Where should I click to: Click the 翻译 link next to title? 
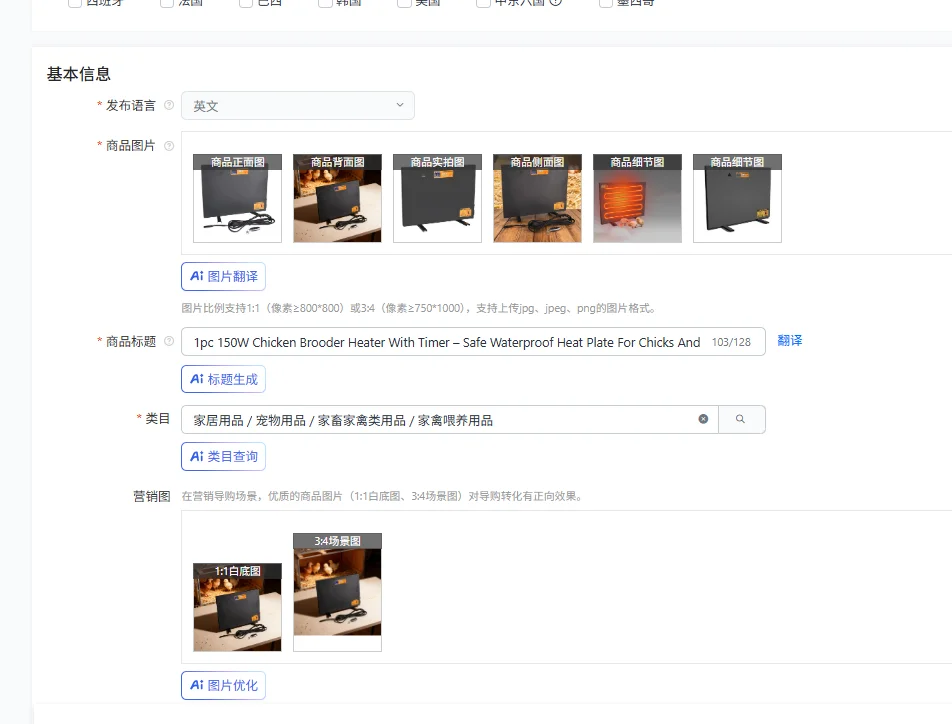tap(790, 341)
